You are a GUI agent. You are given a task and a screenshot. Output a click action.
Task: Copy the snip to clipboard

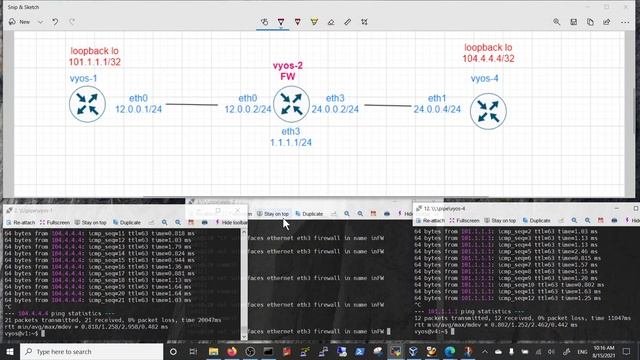590,22
